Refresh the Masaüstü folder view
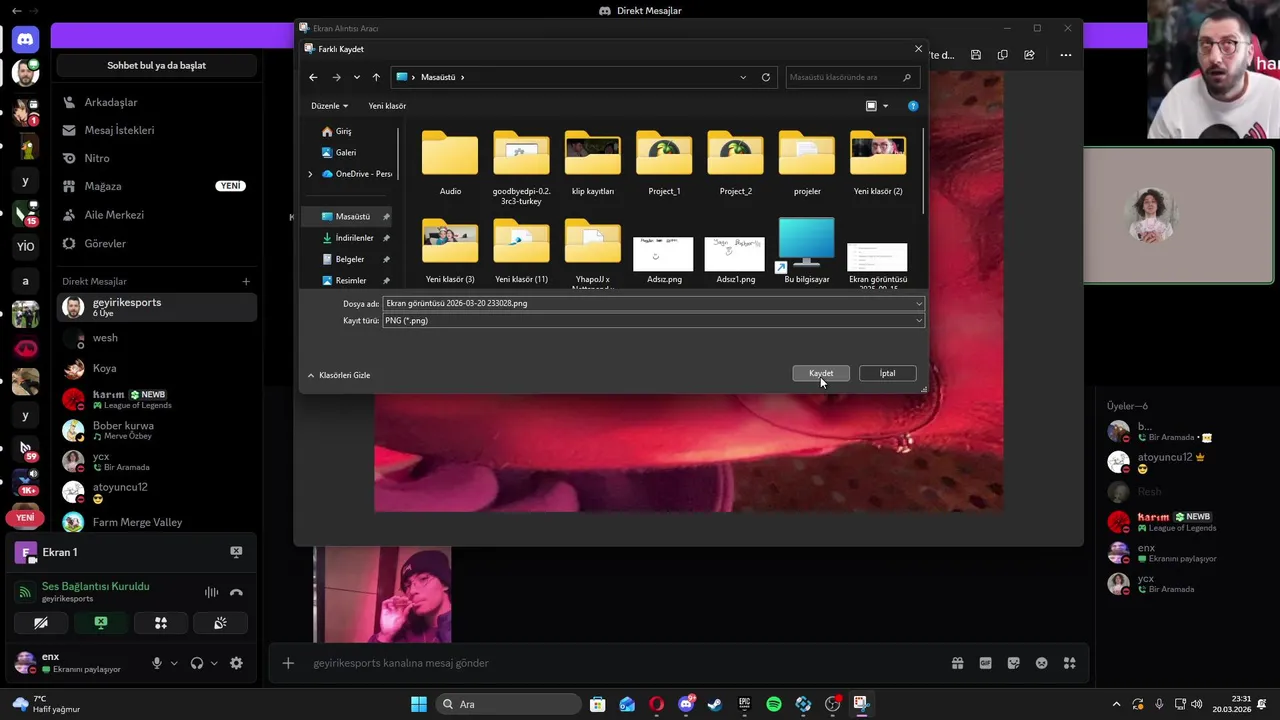 (x=766, y=77)
